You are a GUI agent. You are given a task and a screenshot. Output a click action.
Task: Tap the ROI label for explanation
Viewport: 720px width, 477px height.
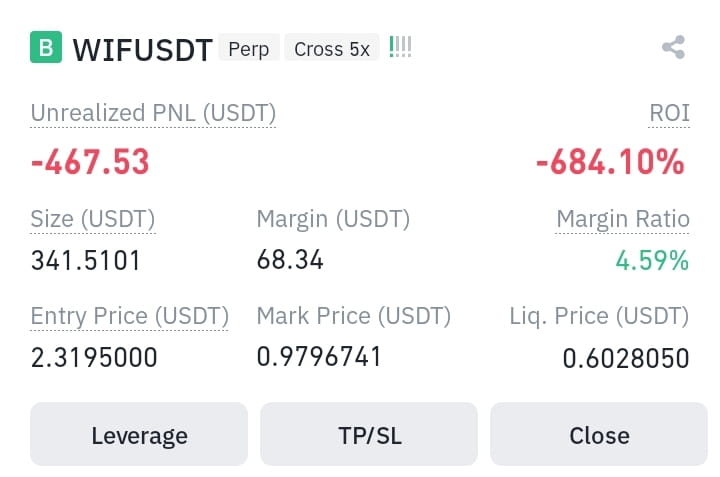click(x=669, y=113)
